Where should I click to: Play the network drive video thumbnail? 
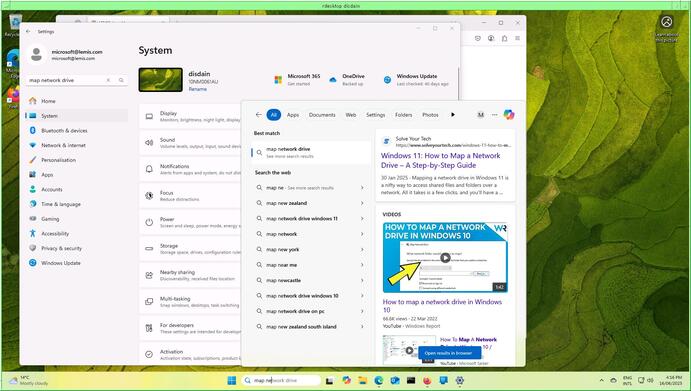tap(445, 257)
